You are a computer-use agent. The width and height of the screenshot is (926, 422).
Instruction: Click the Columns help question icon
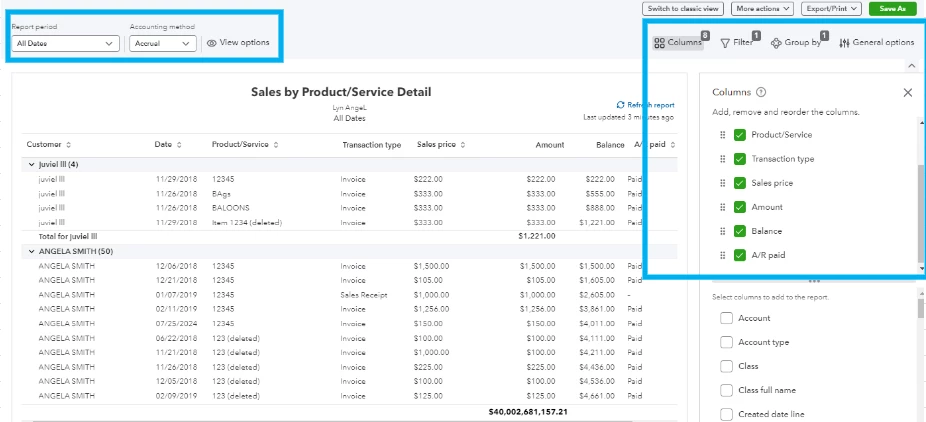(761, 92)
